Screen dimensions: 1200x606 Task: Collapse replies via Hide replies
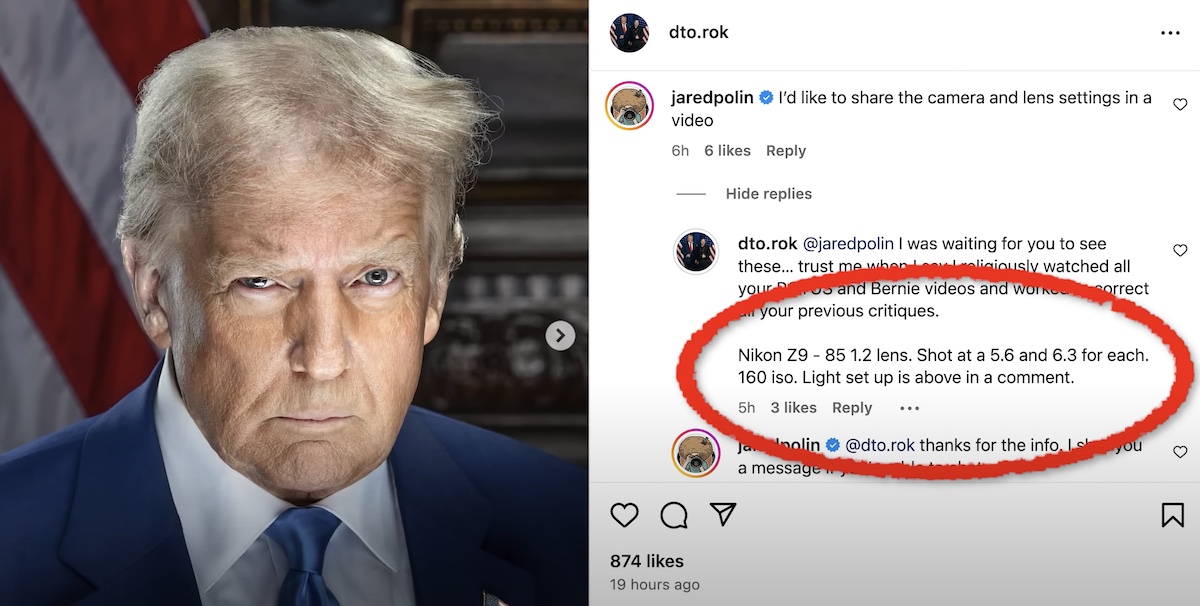[x=768, y=193]
